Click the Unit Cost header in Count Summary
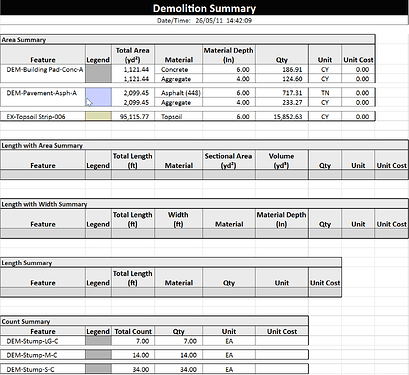409x375 pixels. click(x=282, y=331)
